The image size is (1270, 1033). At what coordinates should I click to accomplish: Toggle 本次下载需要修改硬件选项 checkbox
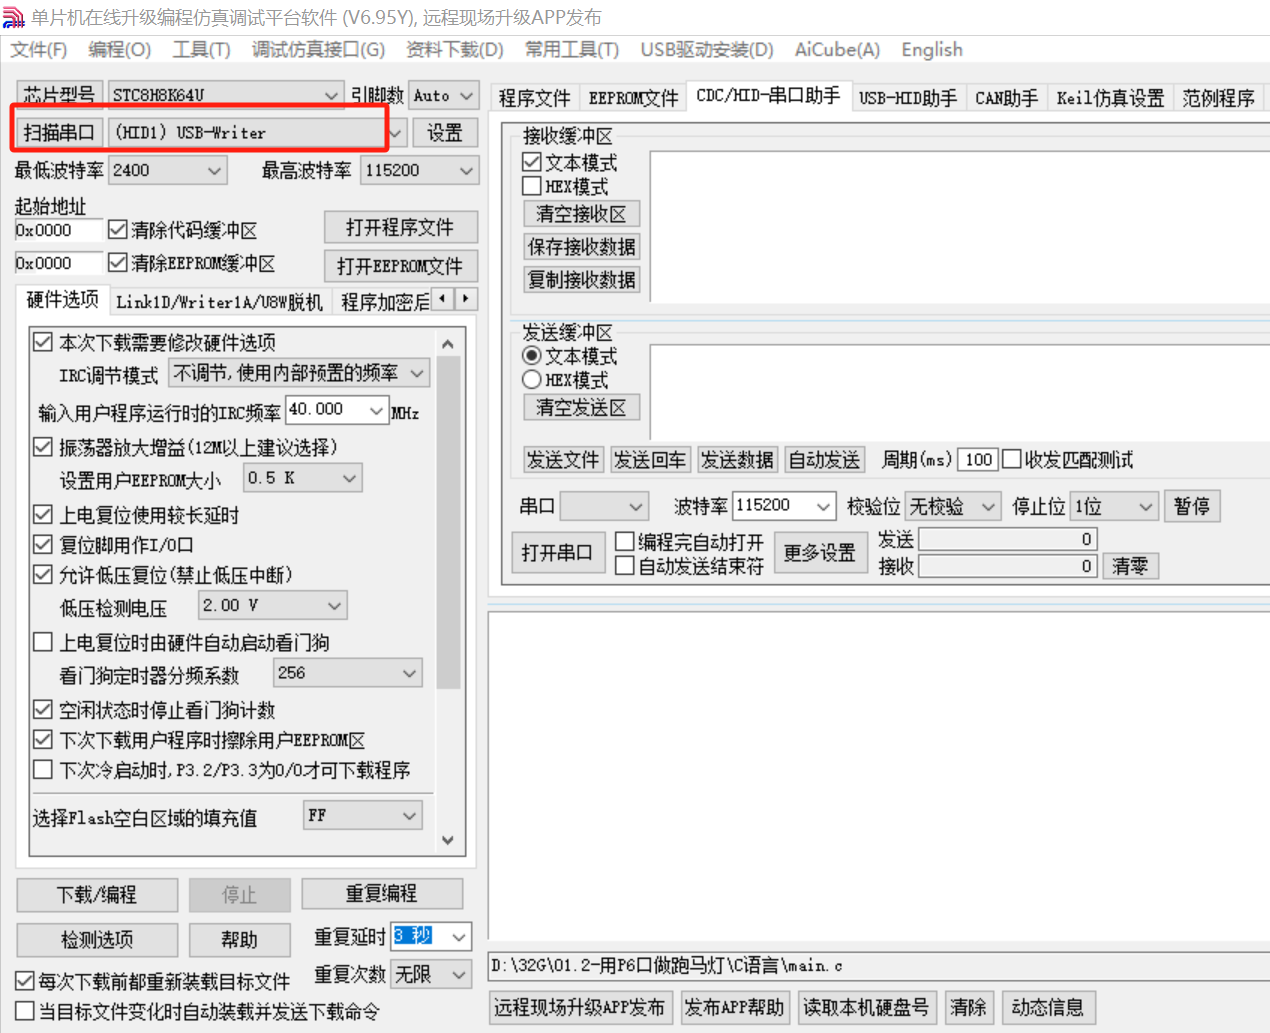[x=43, y=342]
